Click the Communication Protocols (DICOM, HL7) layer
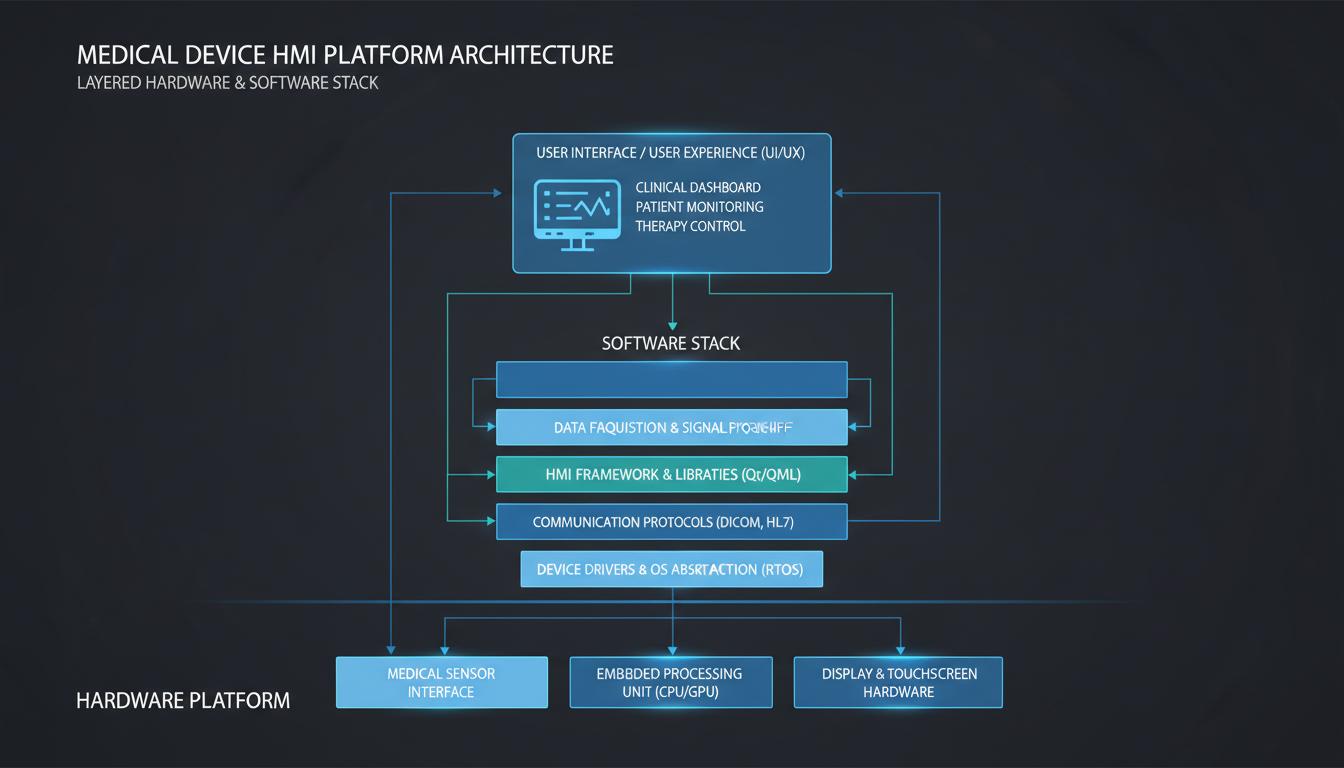Image resolution: width=1344 pixels, height=768 pixels. 671,521
